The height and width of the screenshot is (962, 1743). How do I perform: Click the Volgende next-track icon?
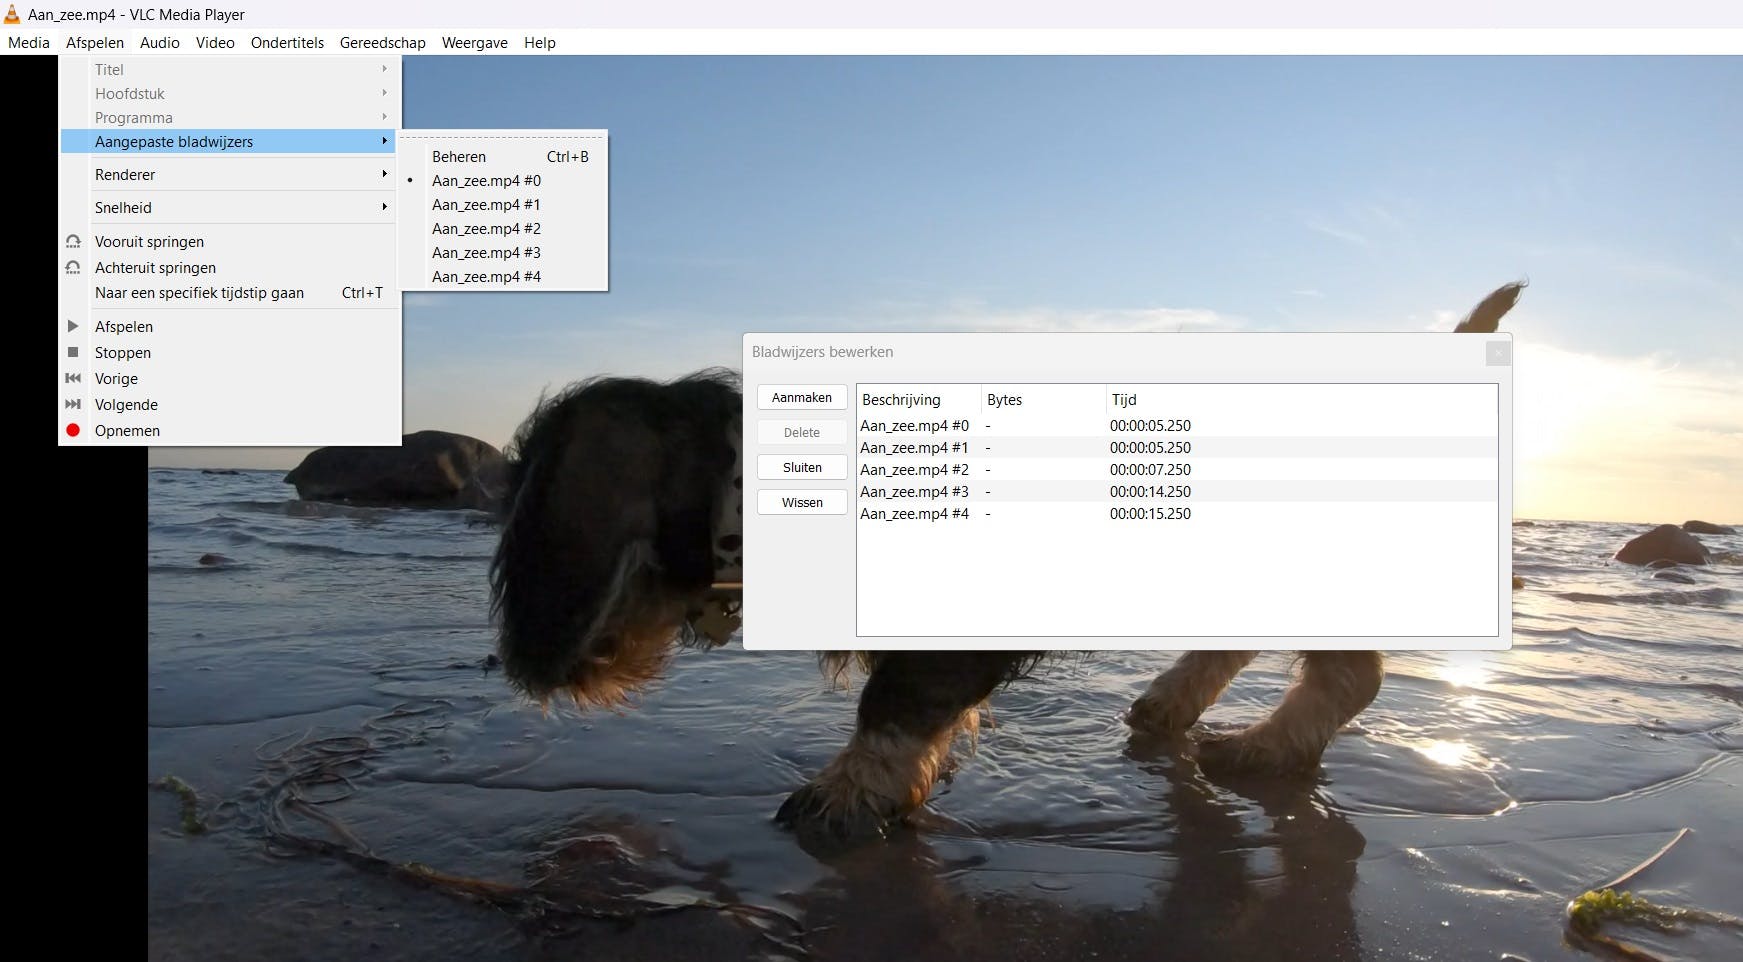click(x=73, y=404)
